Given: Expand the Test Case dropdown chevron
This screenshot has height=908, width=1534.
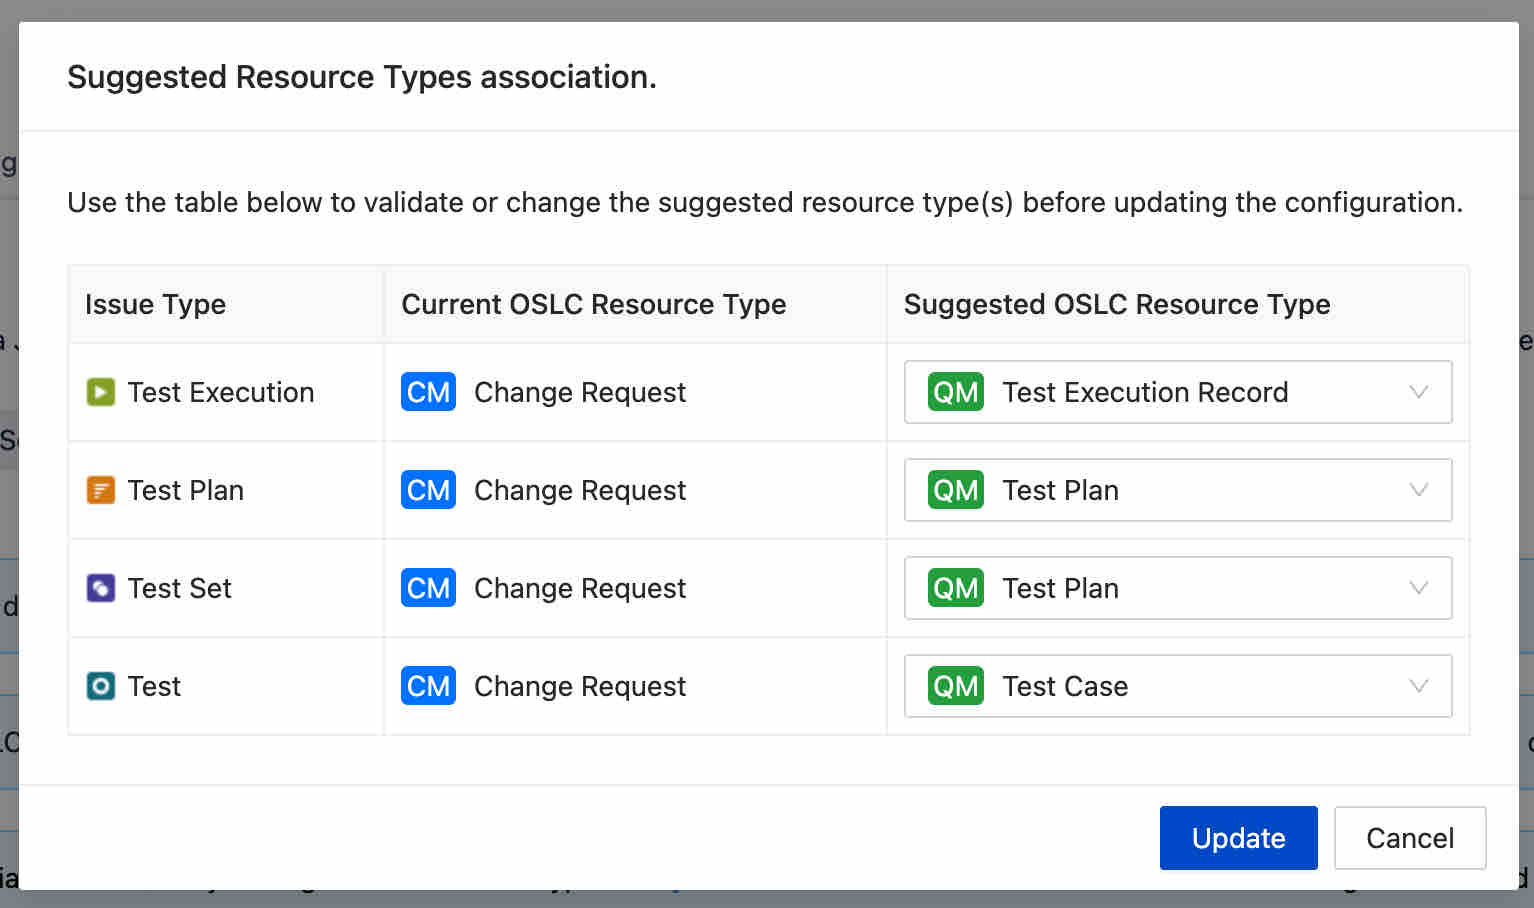Looking at the screenshot, I should coord(1418,686).
